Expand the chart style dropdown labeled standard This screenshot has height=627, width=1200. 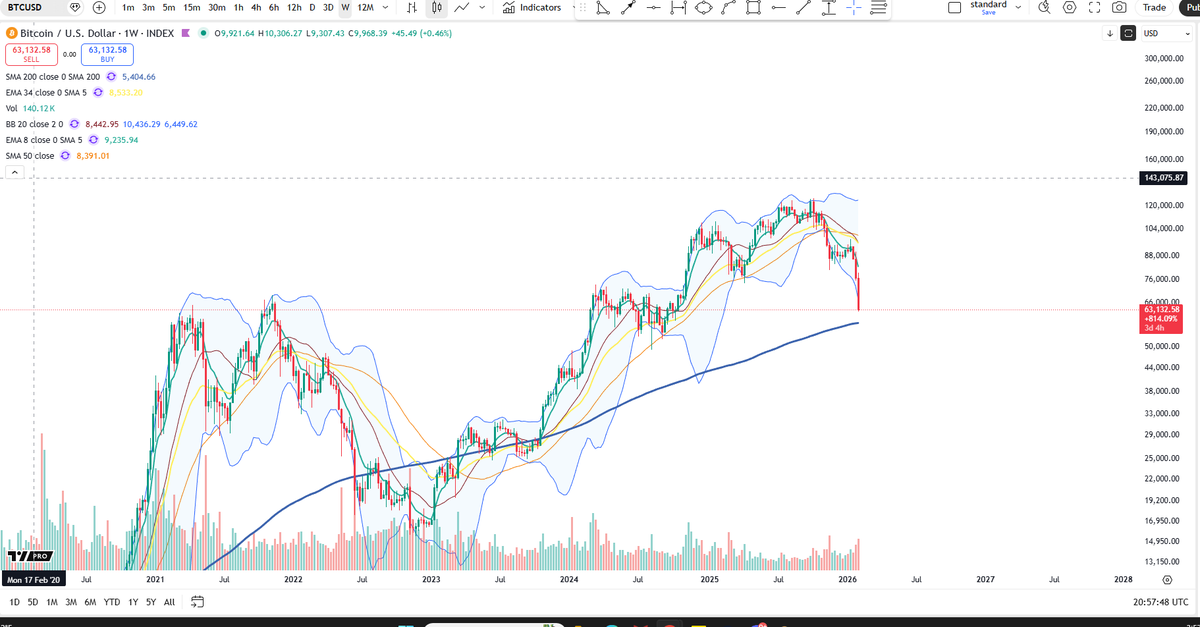(x=1018, y=7)
